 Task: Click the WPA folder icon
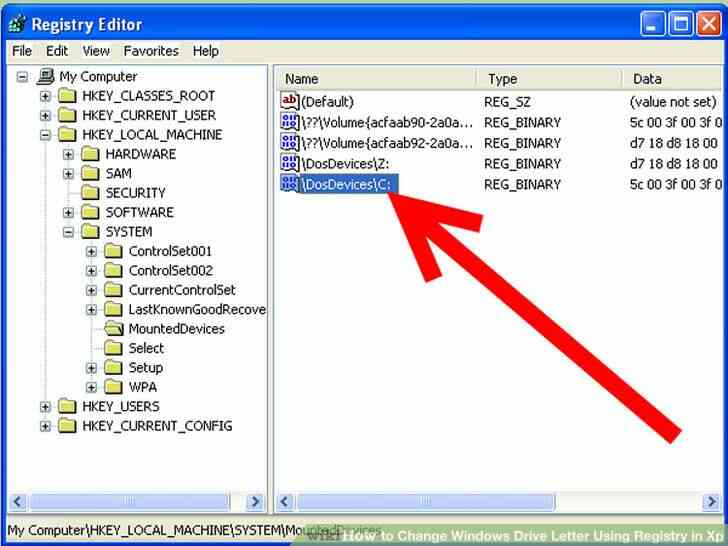tap(113, 387)
